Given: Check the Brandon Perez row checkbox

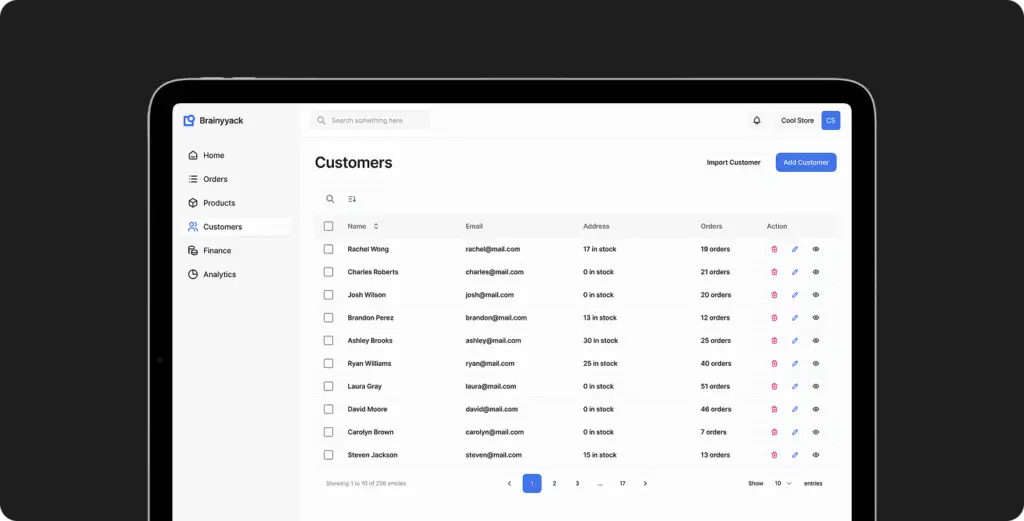Looking at the screenshot, I should click(328, 317).
